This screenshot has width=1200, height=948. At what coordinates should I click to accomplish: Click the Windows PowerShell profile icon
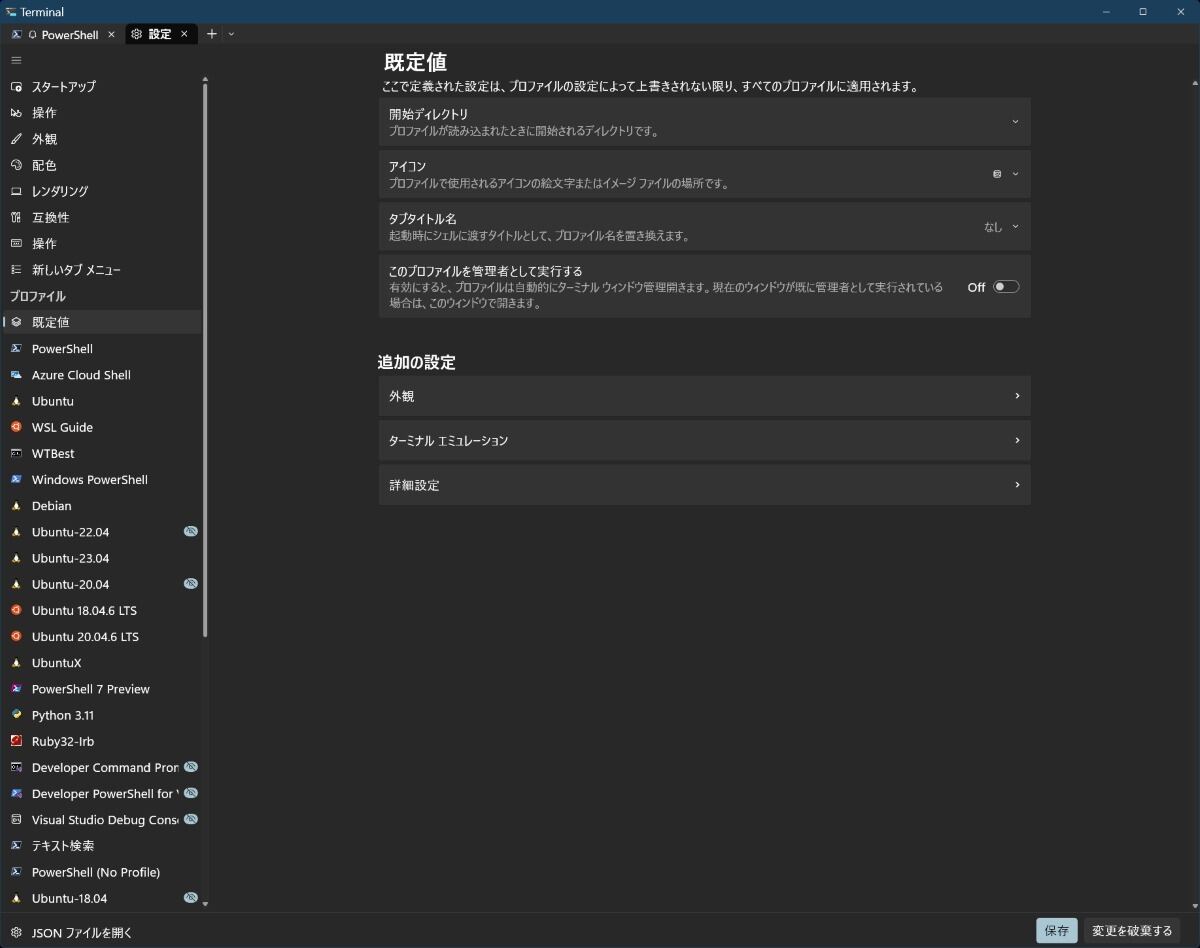16,480
